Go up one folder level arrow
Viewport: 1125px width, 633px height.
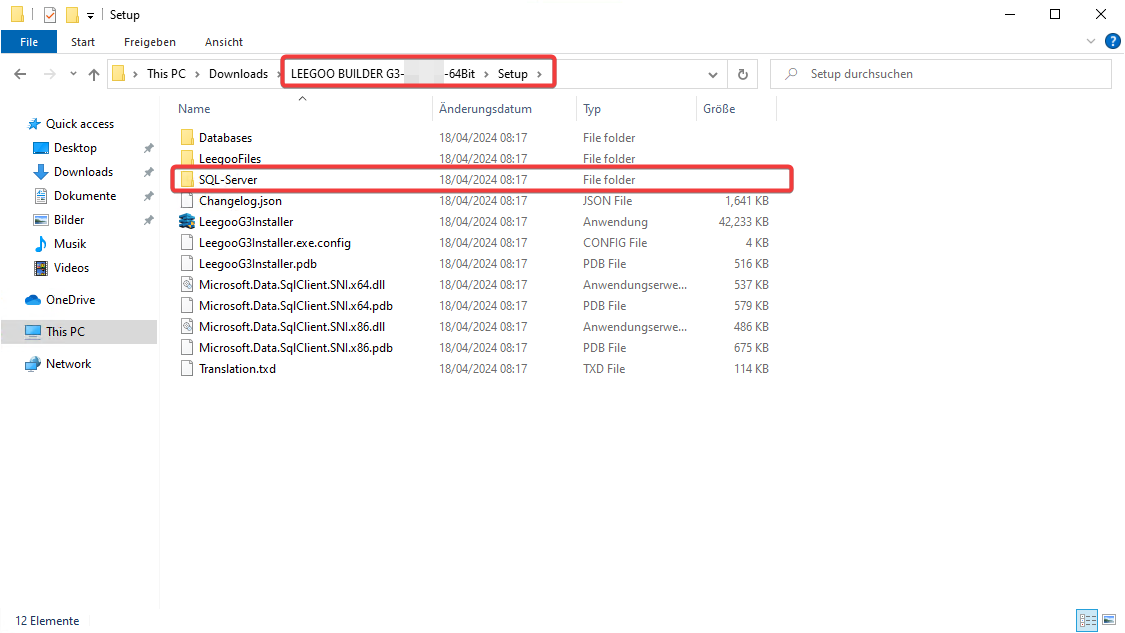pyautogui.click(x=94, y=74)
